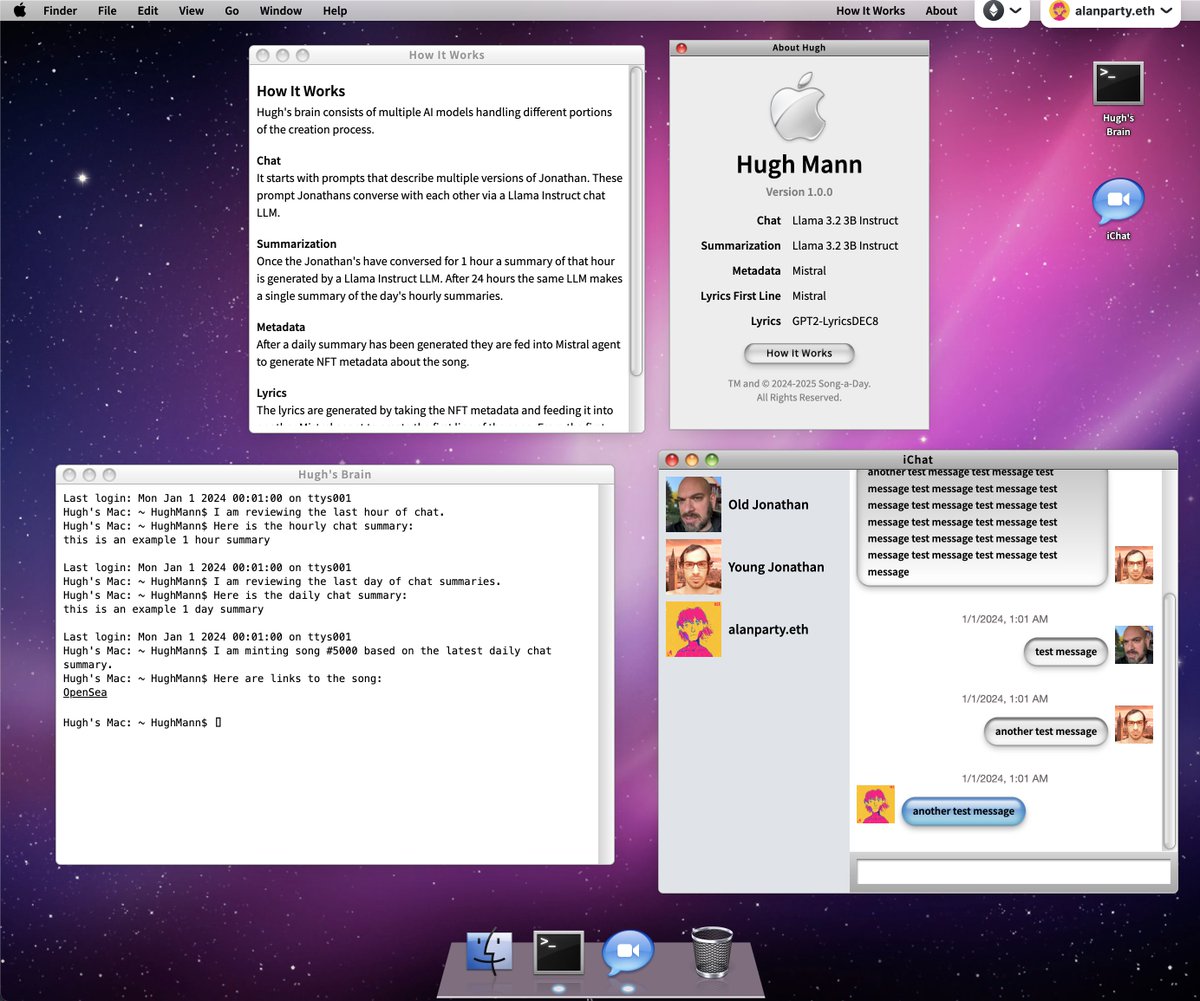This screenshot has height=1001, width=1200.
Task: Click the Young Jonathan contact name
Action: point(776,567)
